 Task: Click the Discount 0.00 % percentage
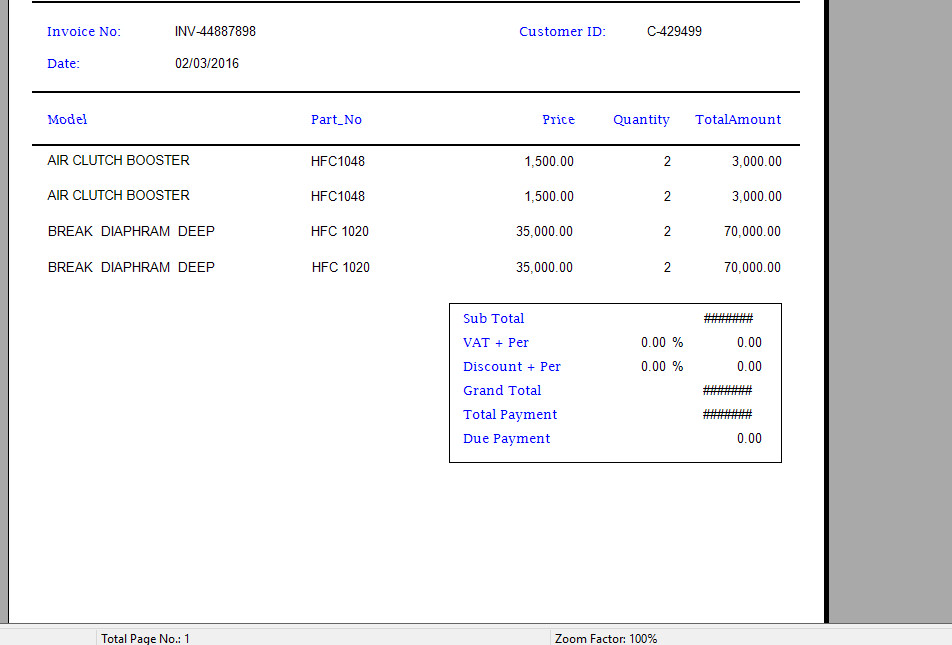click(662, 367)
